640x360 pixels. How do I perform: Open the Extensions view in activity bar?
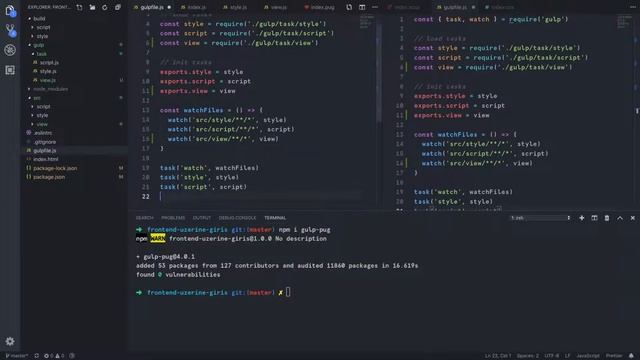pyautogui.click(x=10, y=70)
